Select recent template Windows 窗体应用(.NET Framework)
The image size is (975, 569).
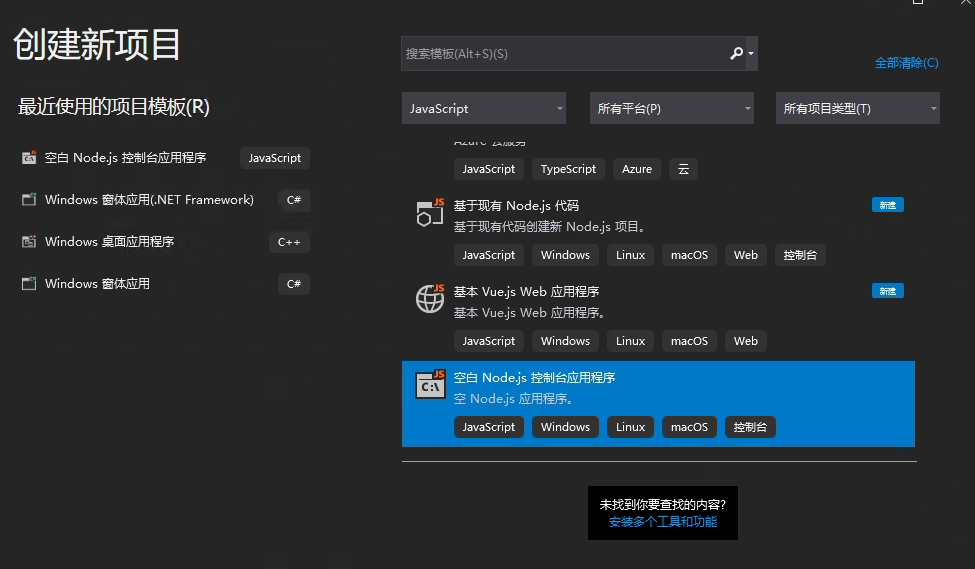(x=149, y=200)
